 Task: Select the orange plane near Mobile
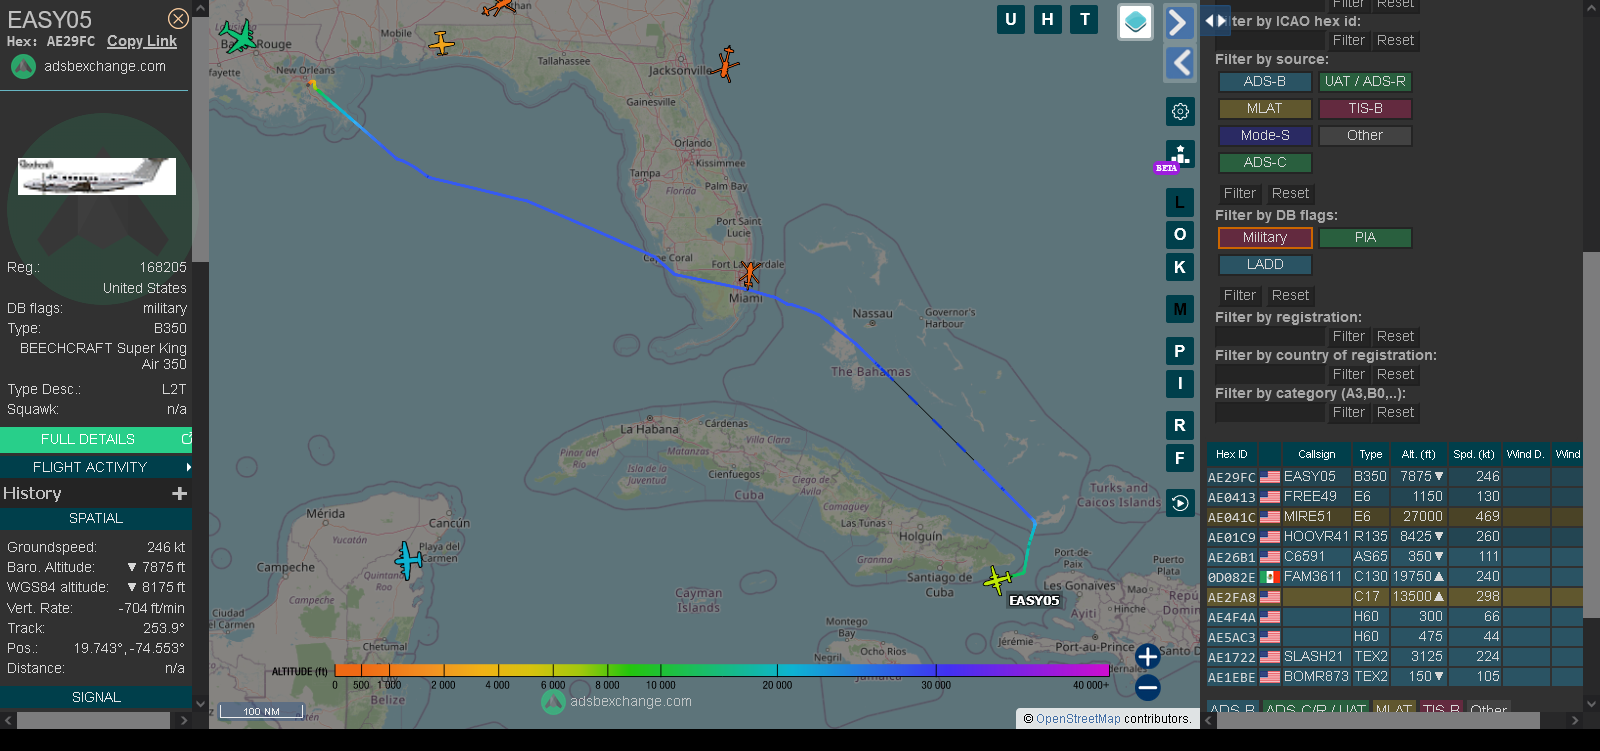[441, 43]
